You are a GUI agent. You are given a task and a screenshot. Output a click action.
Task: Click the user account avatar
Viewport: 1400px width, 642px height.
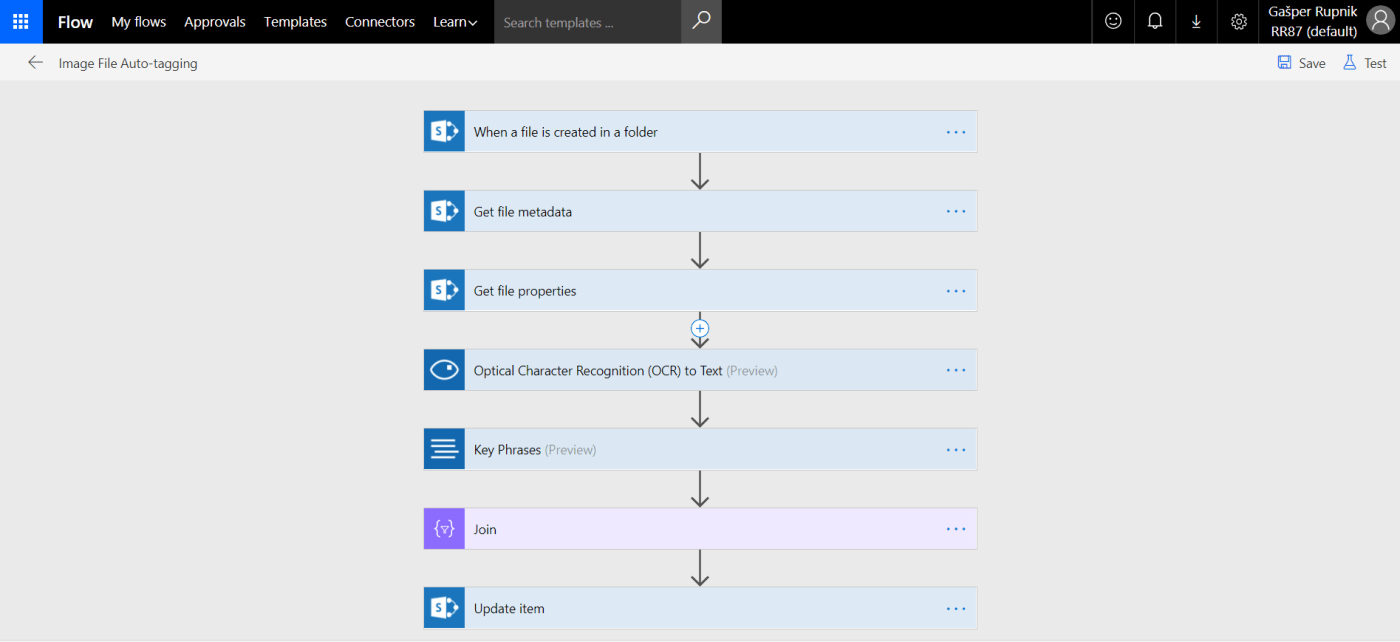(x=1380, y=21)
